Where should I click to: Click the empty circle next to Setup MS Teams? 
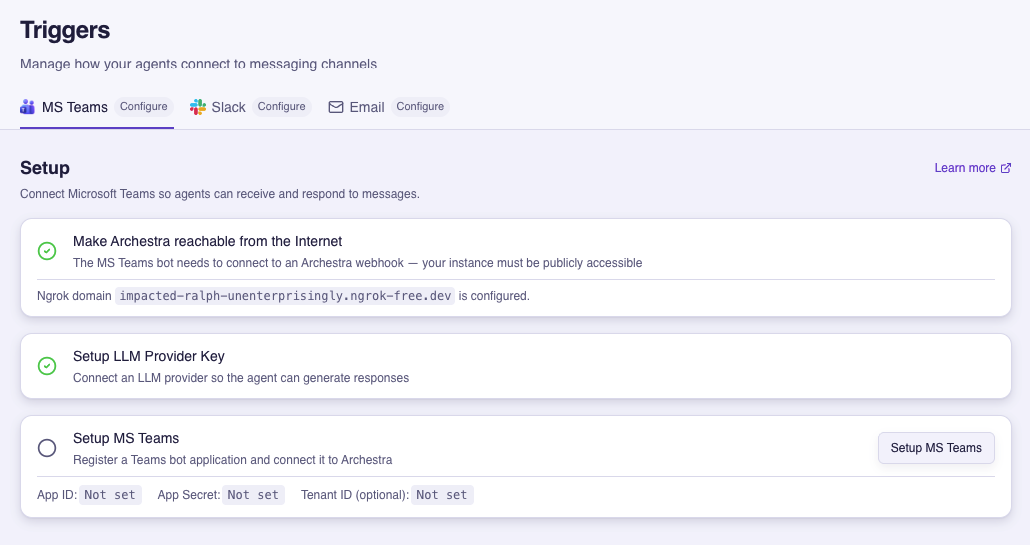(47, 448)
